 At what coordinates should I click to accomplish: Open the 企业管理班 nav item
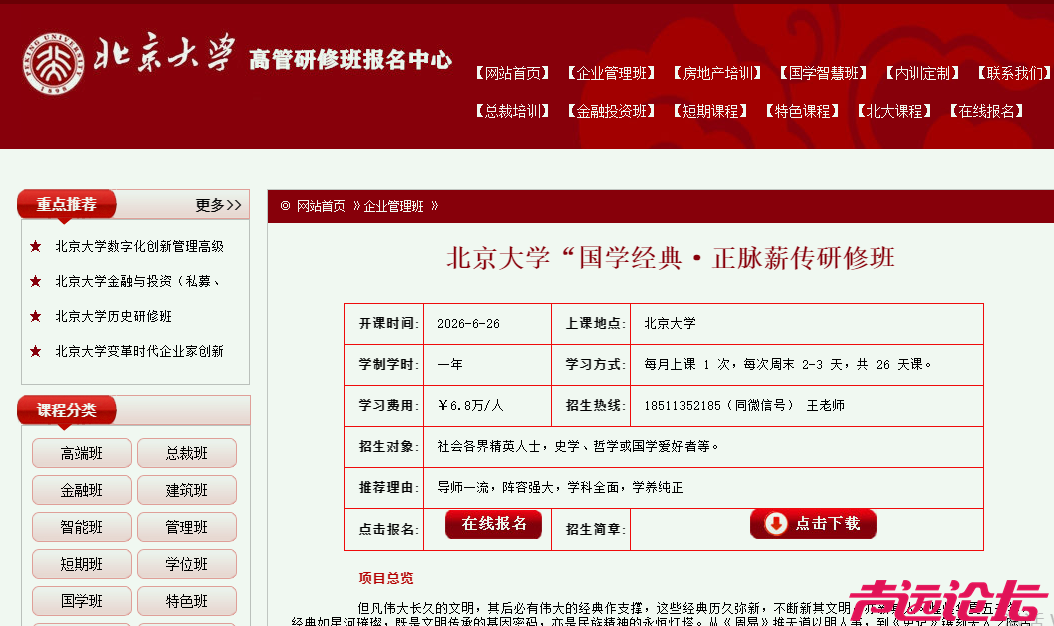pos(611,73)
